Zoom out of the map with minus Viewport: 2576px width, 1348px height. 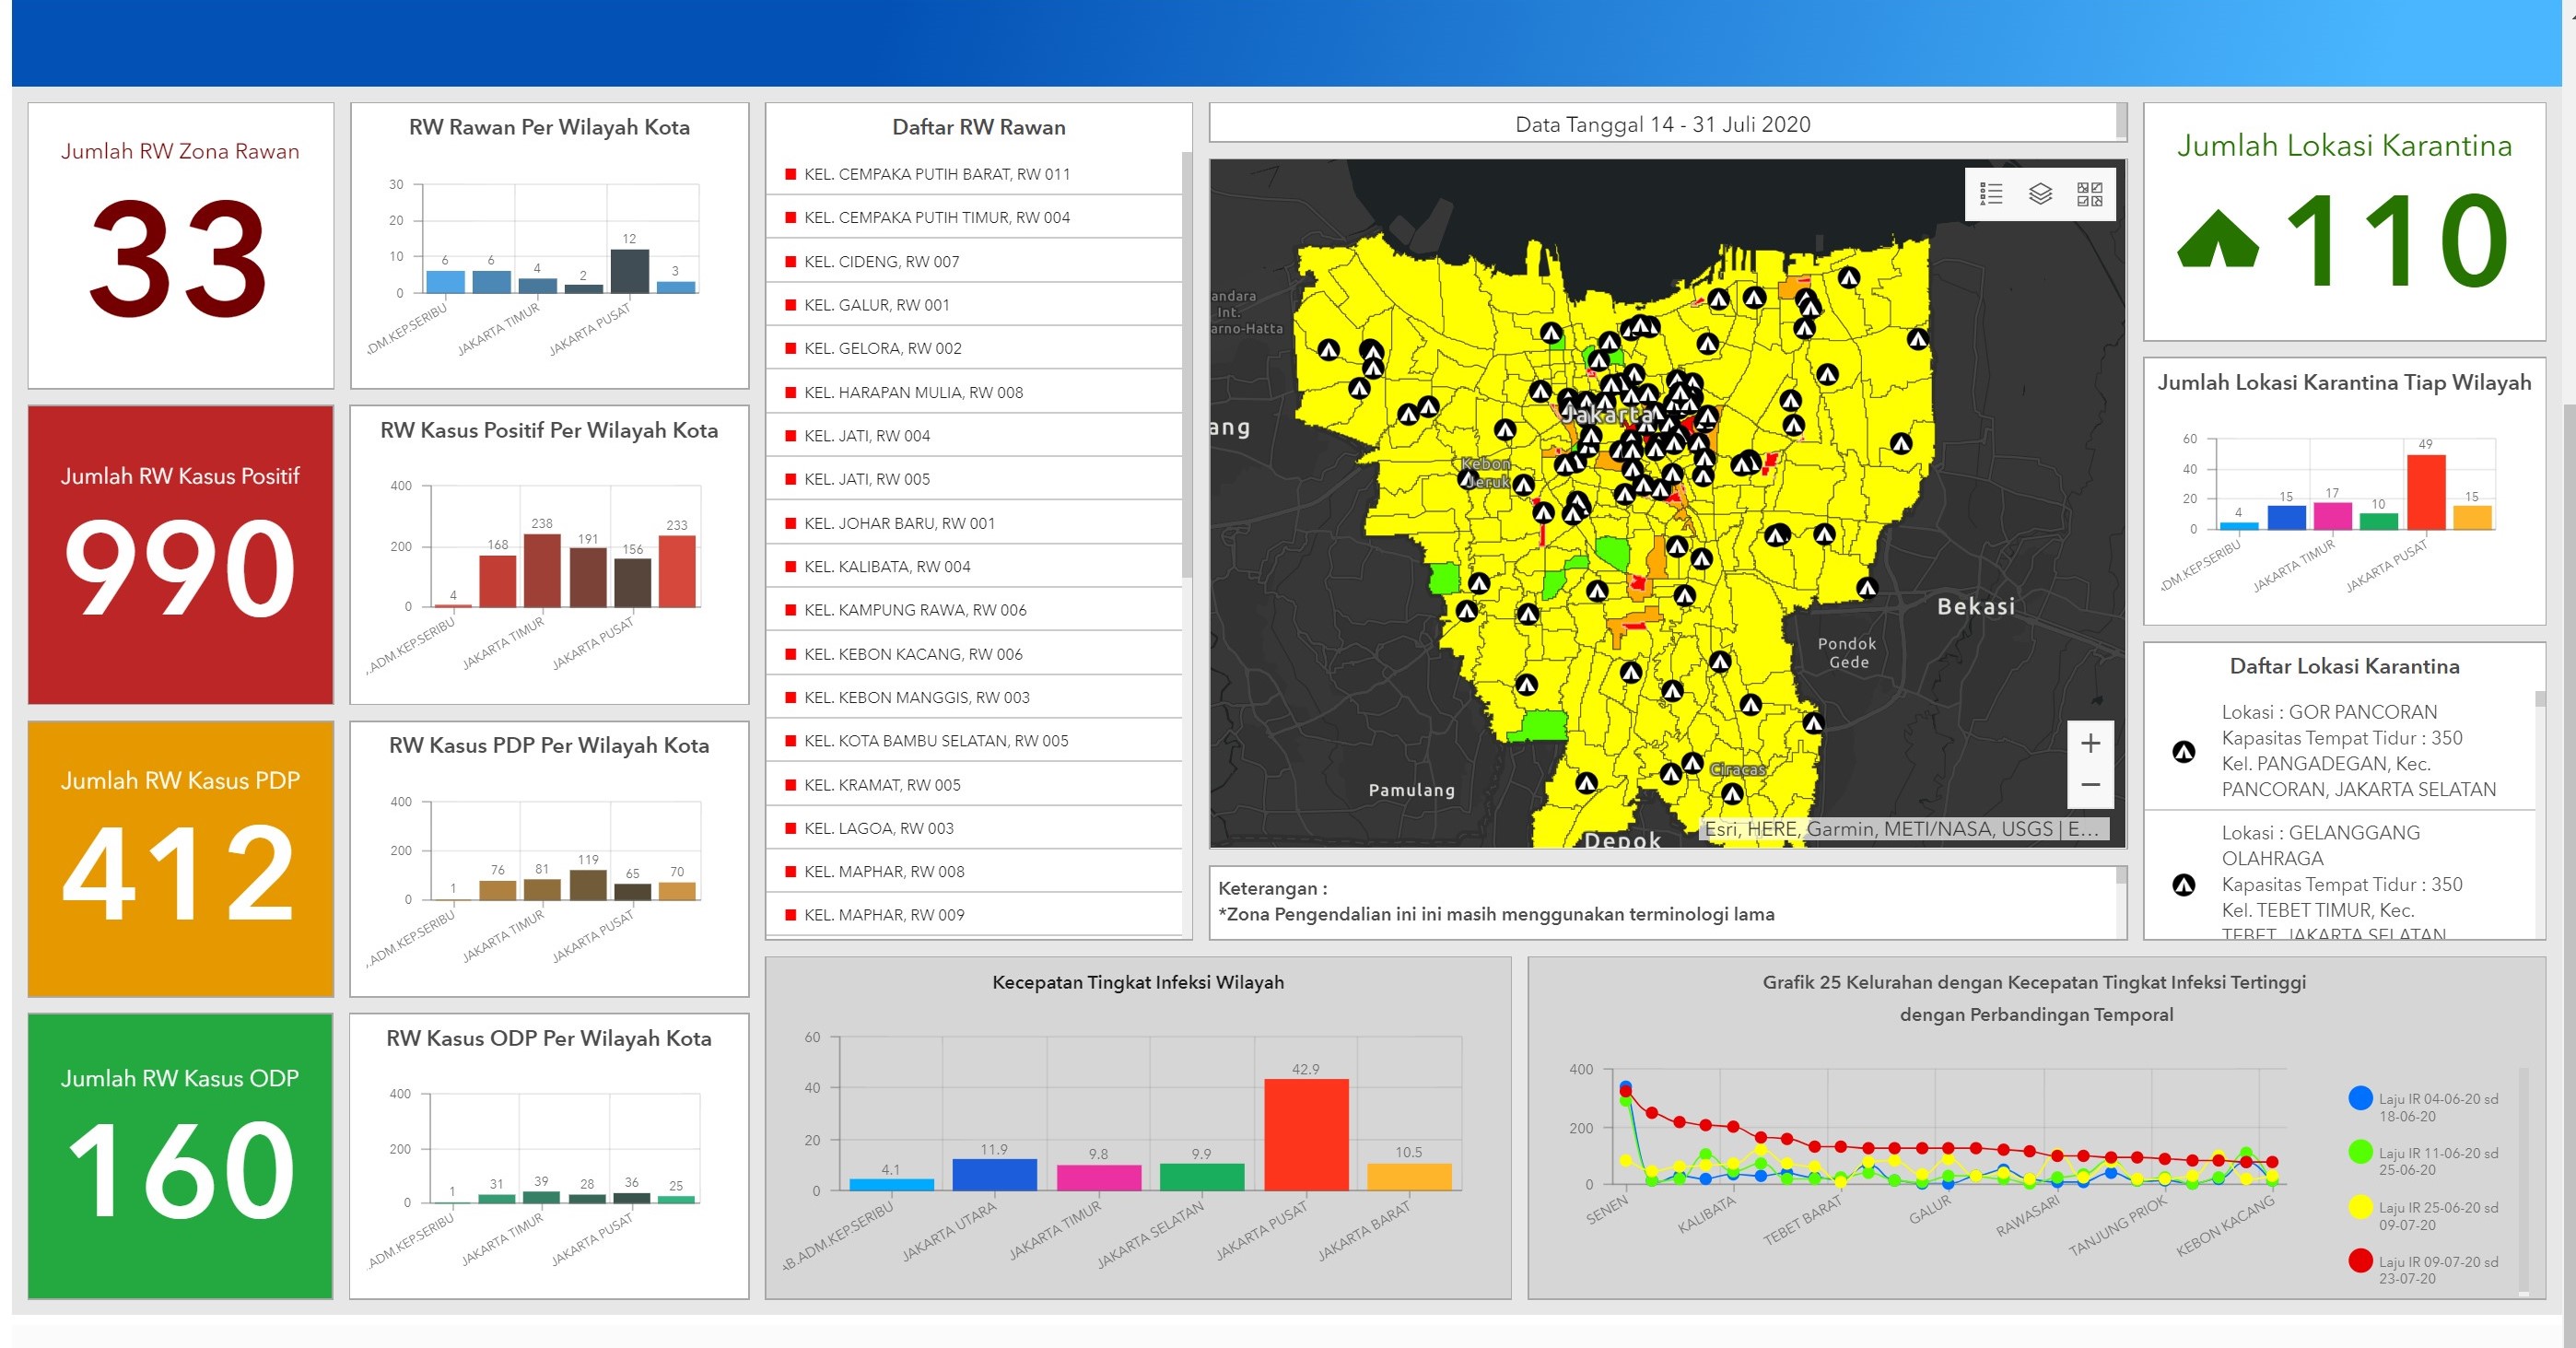tap(2090, 785)
